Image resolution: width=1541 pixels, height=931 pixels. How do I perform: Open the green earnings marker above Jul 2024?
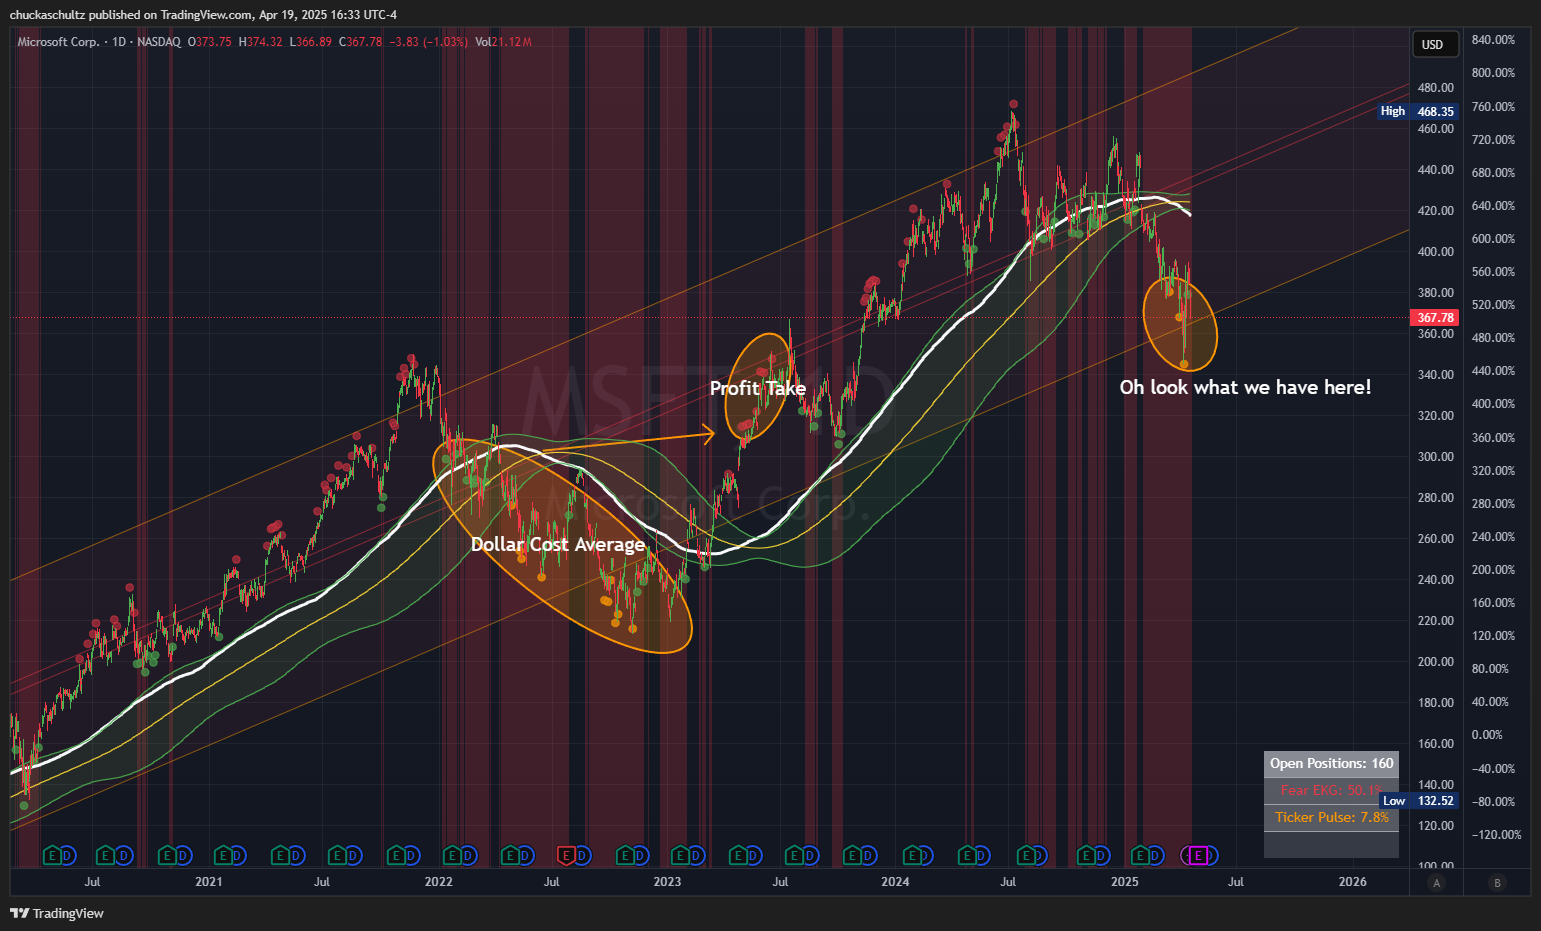coord(1027,855)
